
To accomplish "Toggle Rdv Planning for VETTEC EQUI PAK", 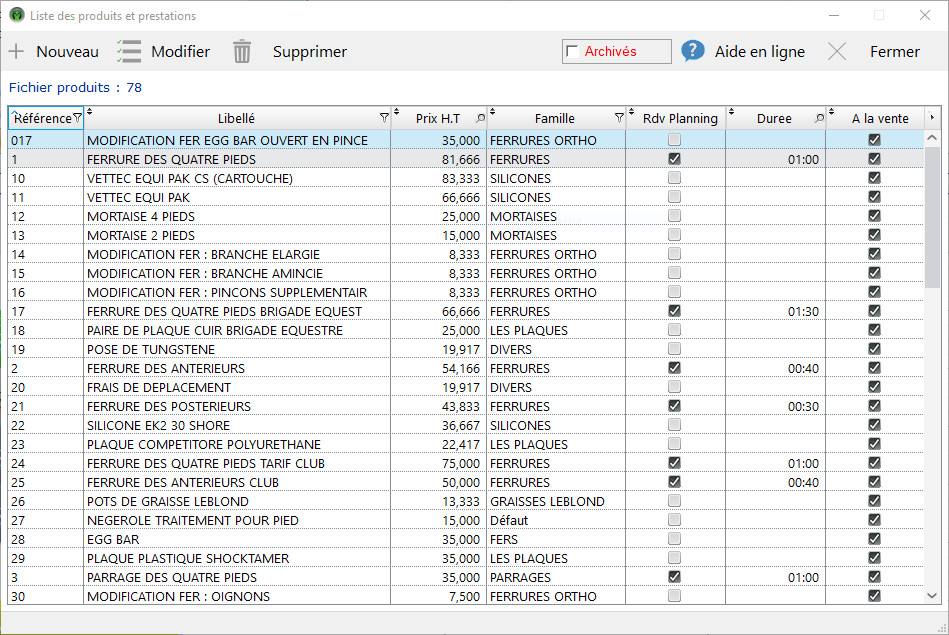I will (674, 197).
